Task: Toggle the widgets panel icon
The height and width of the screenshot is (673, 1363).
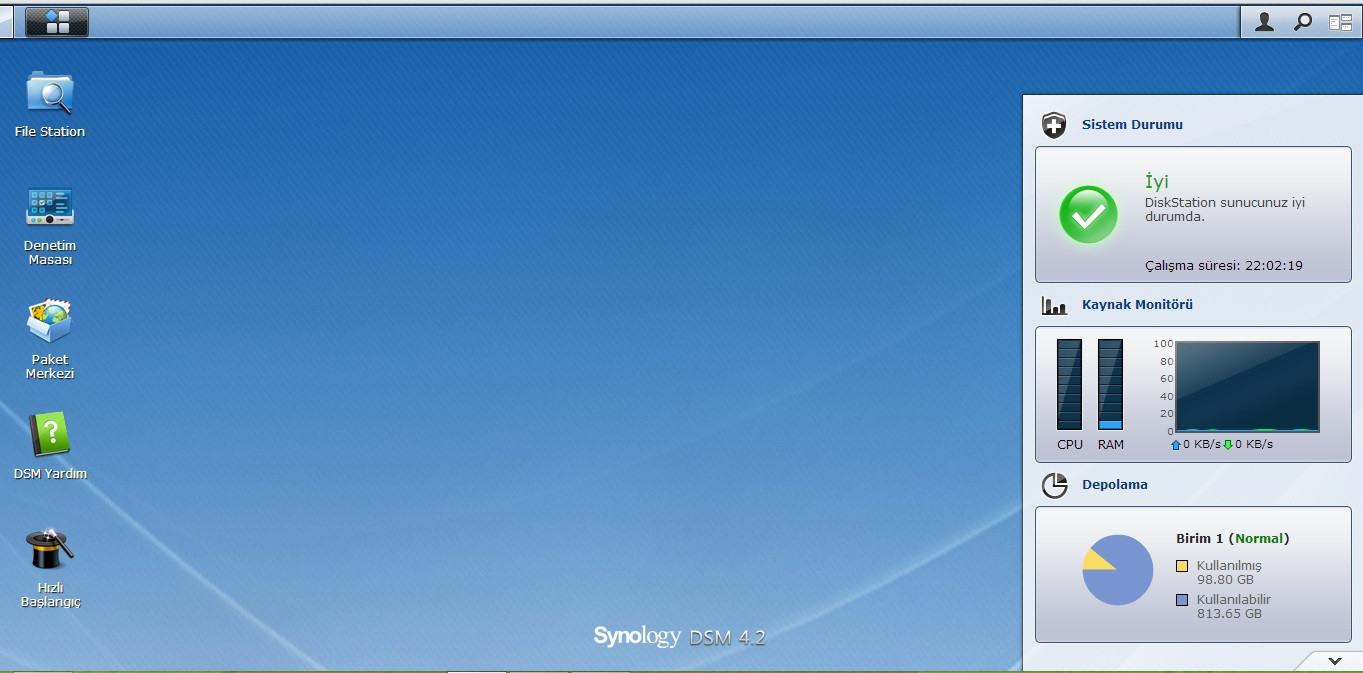Action: [1340, 22]
